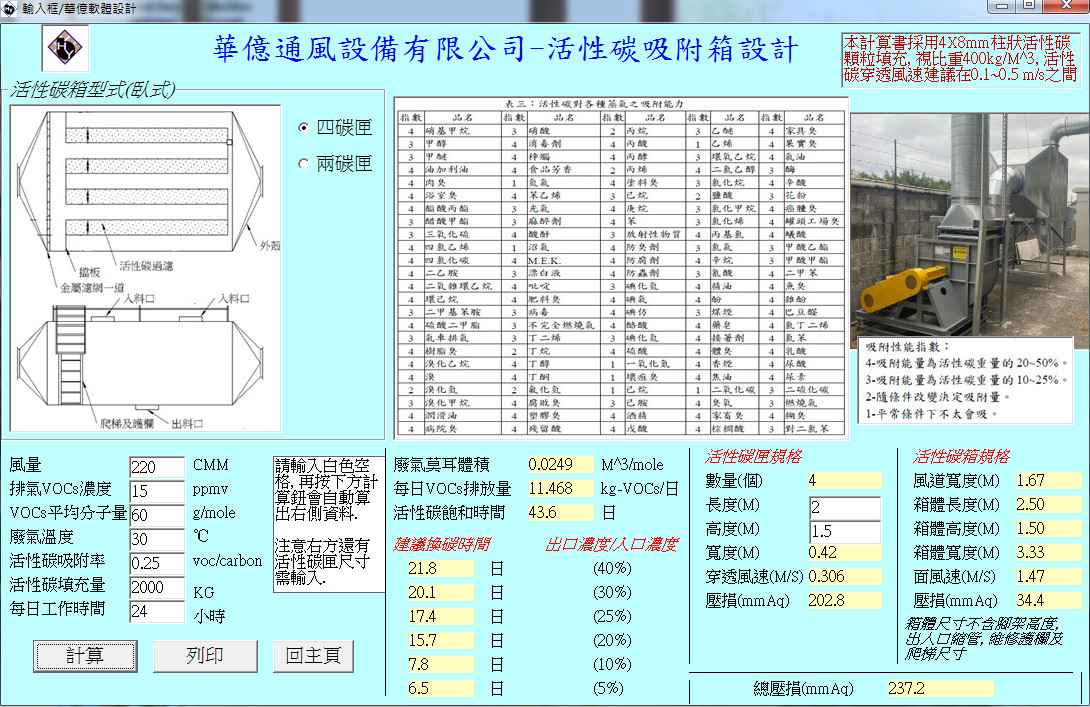
Task: Click the 總壓損 value 237.2
Action: pos(940,688)
